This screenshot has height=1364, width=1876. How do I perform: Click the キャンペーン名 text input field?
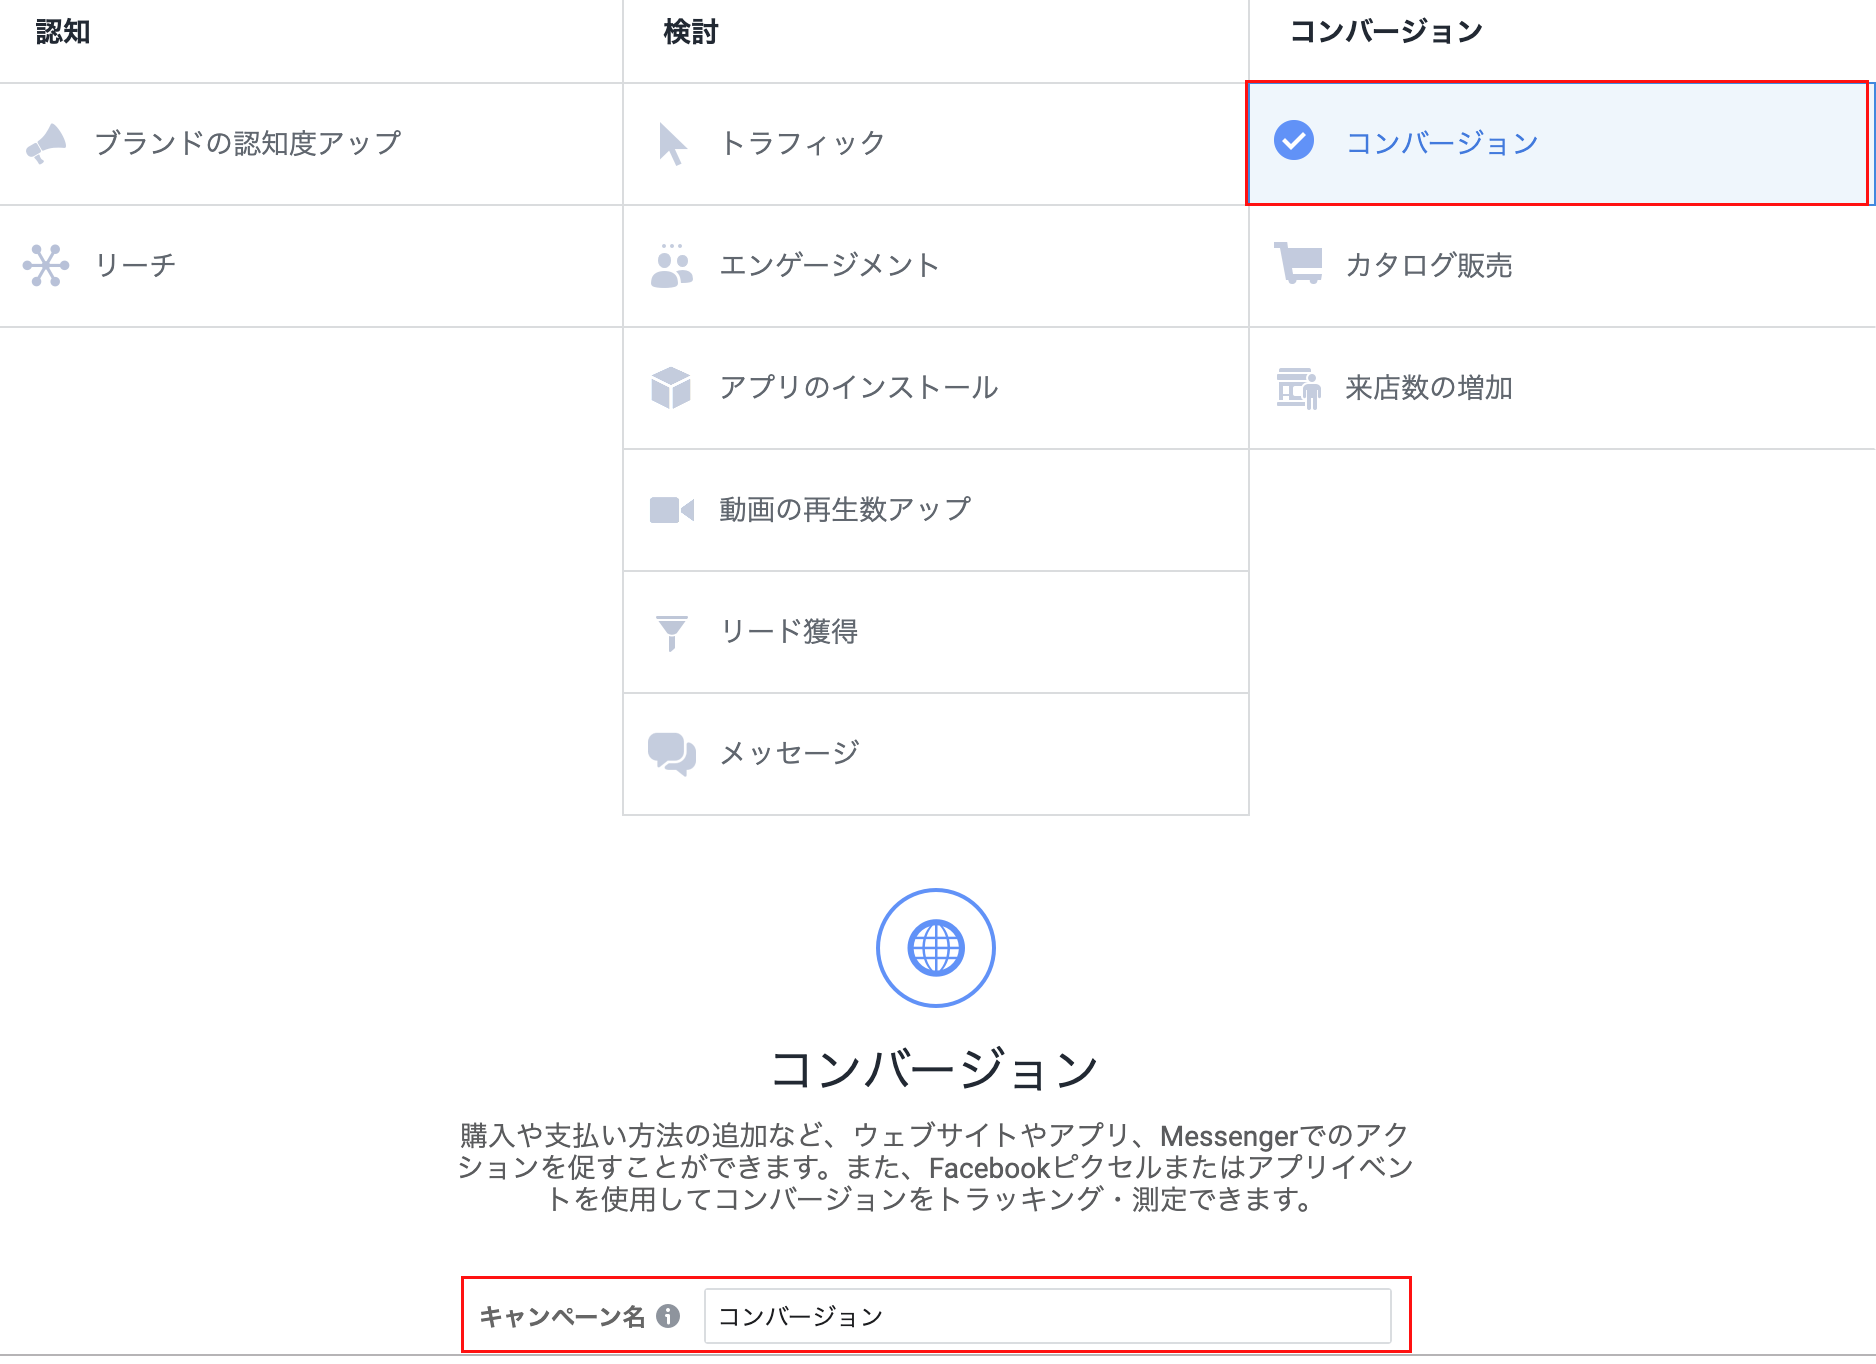1047,1316
